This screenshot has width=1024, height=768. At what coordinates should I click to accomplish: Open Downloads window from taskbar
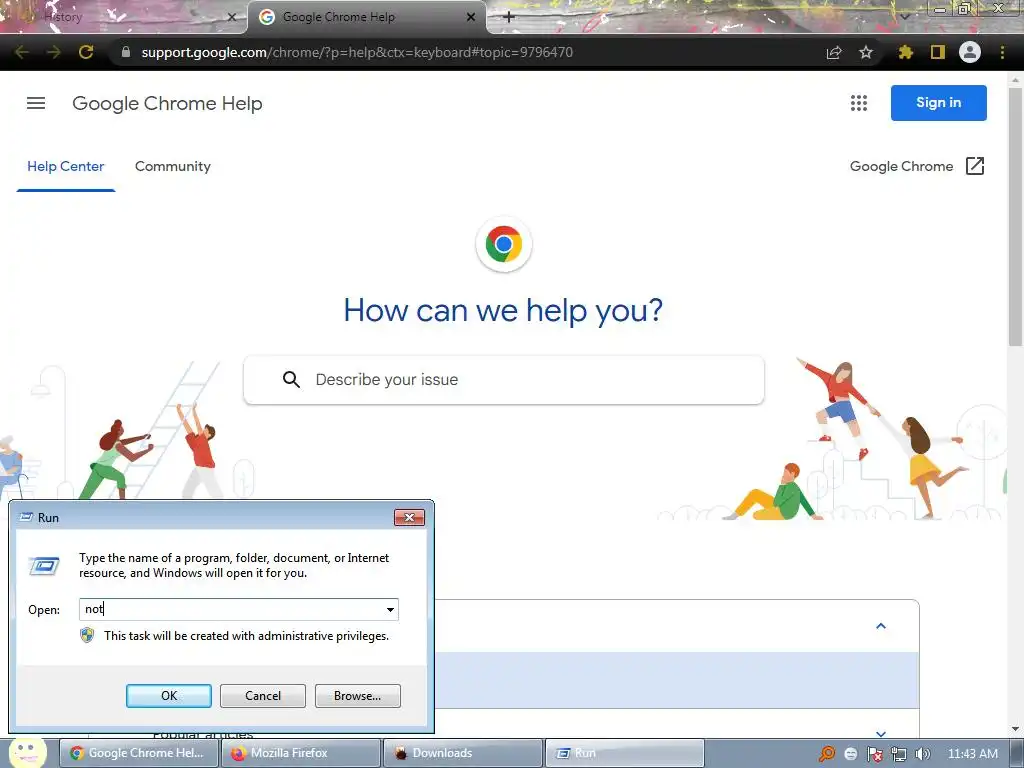[462, 753]
